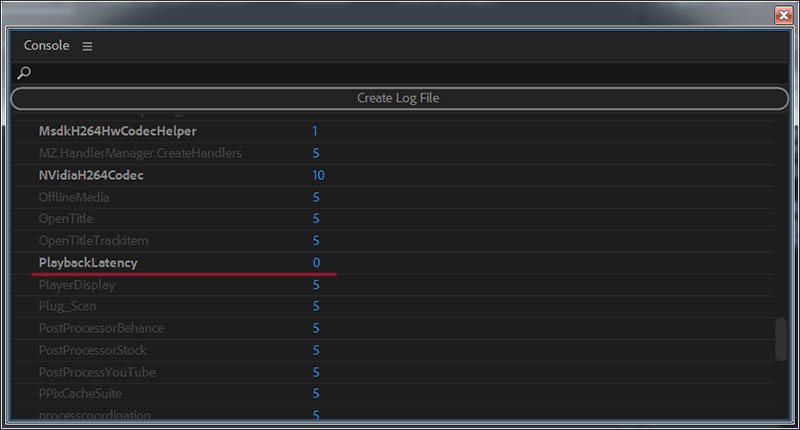Viewport: 800px width, 430px height.
Task: Edit MsdkH264HwCodecHelper value 1
Action: (x=315, y=131)
